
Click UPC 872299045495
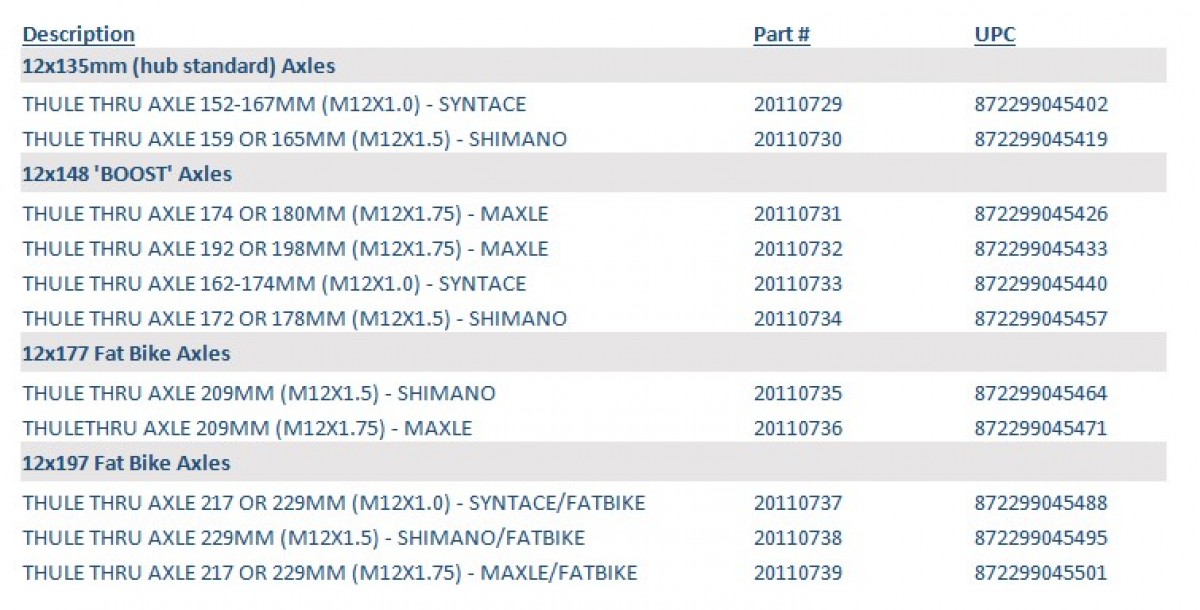tap(1041, 539)
